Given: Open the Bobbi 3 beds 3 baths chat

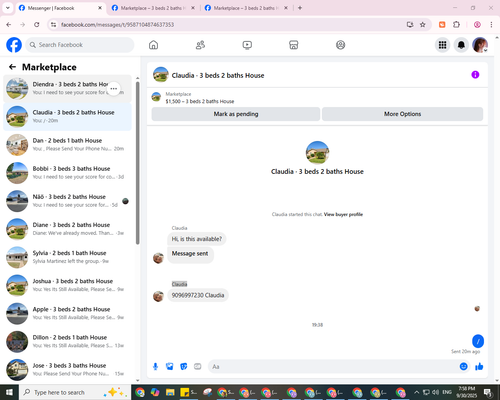Looking at the screenshot, I should (67, 173).
